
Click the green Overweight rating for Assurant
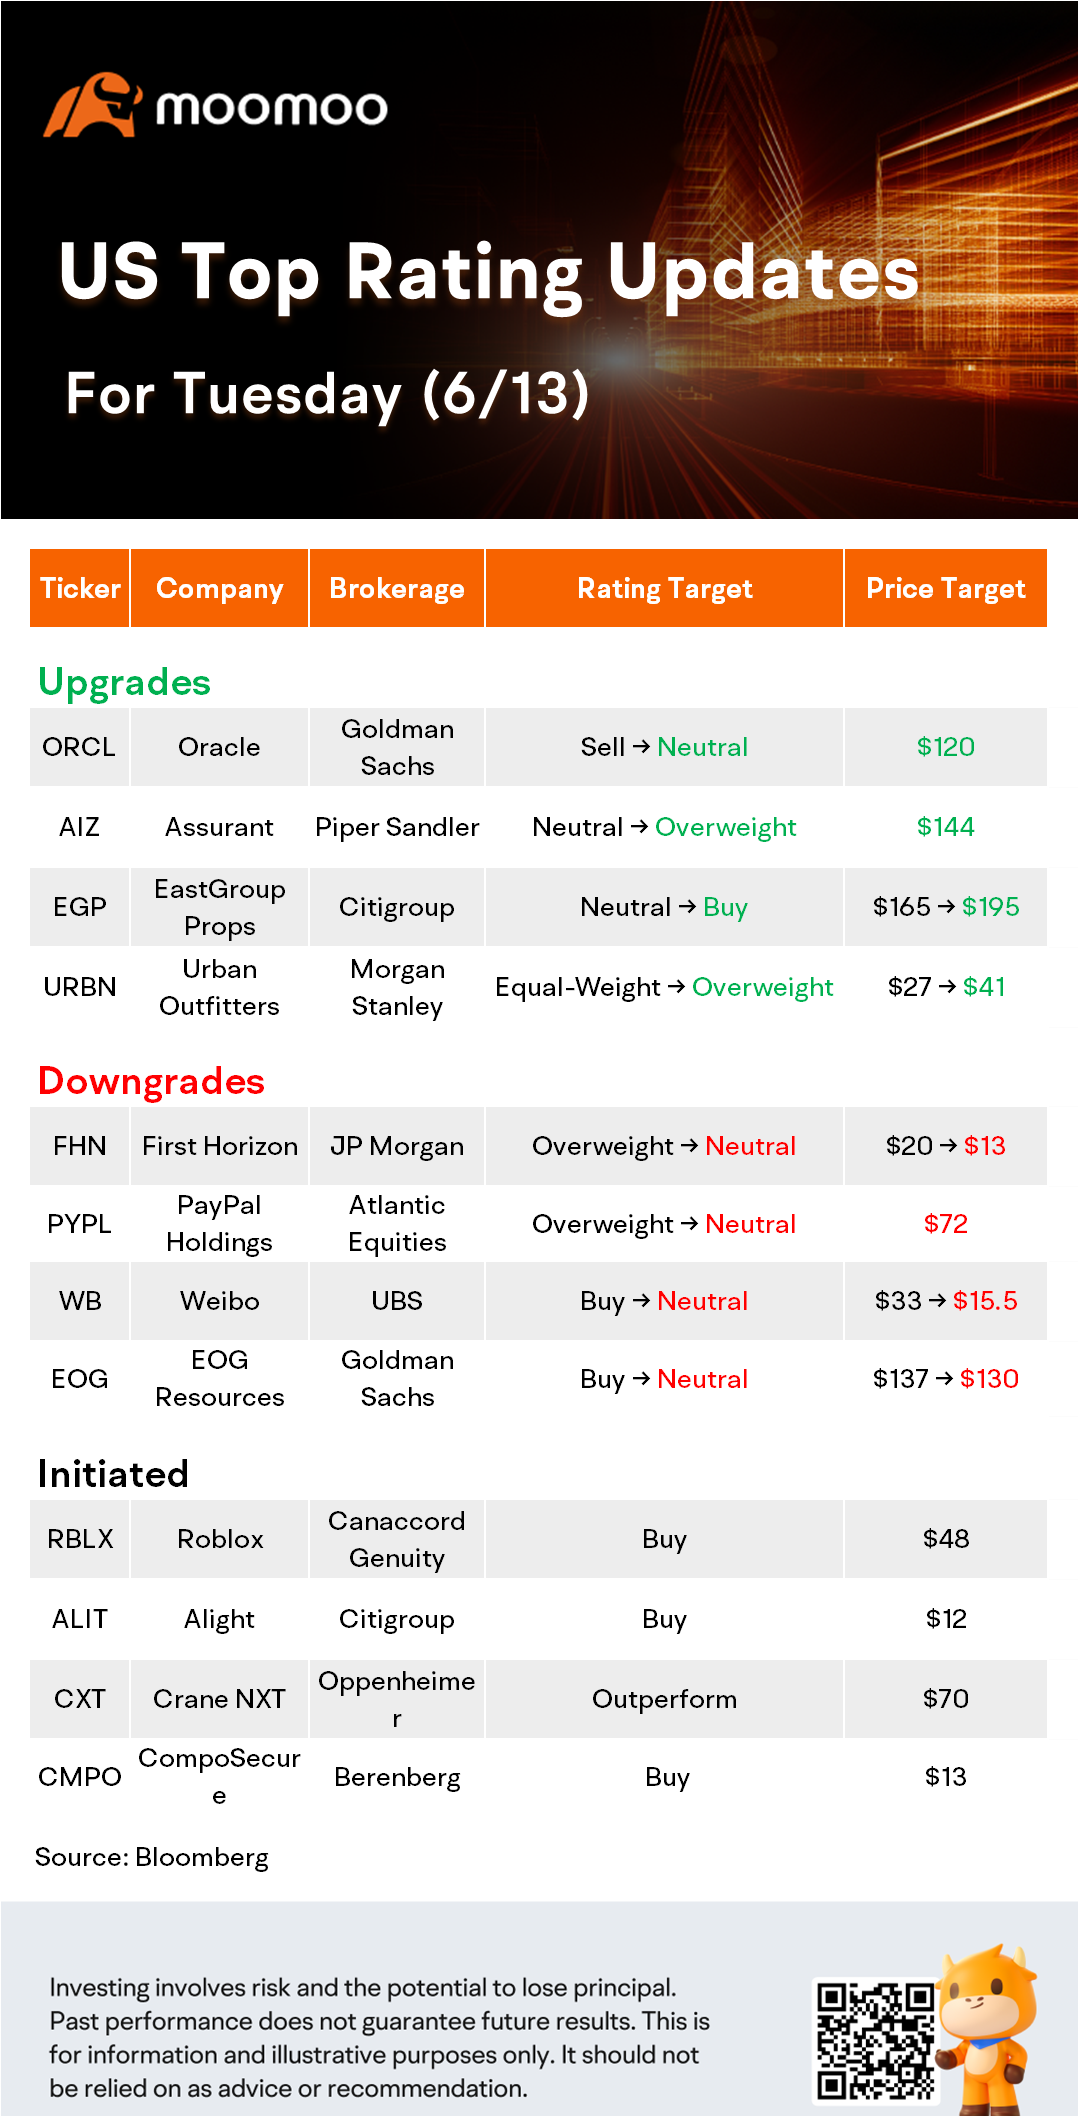726,827
